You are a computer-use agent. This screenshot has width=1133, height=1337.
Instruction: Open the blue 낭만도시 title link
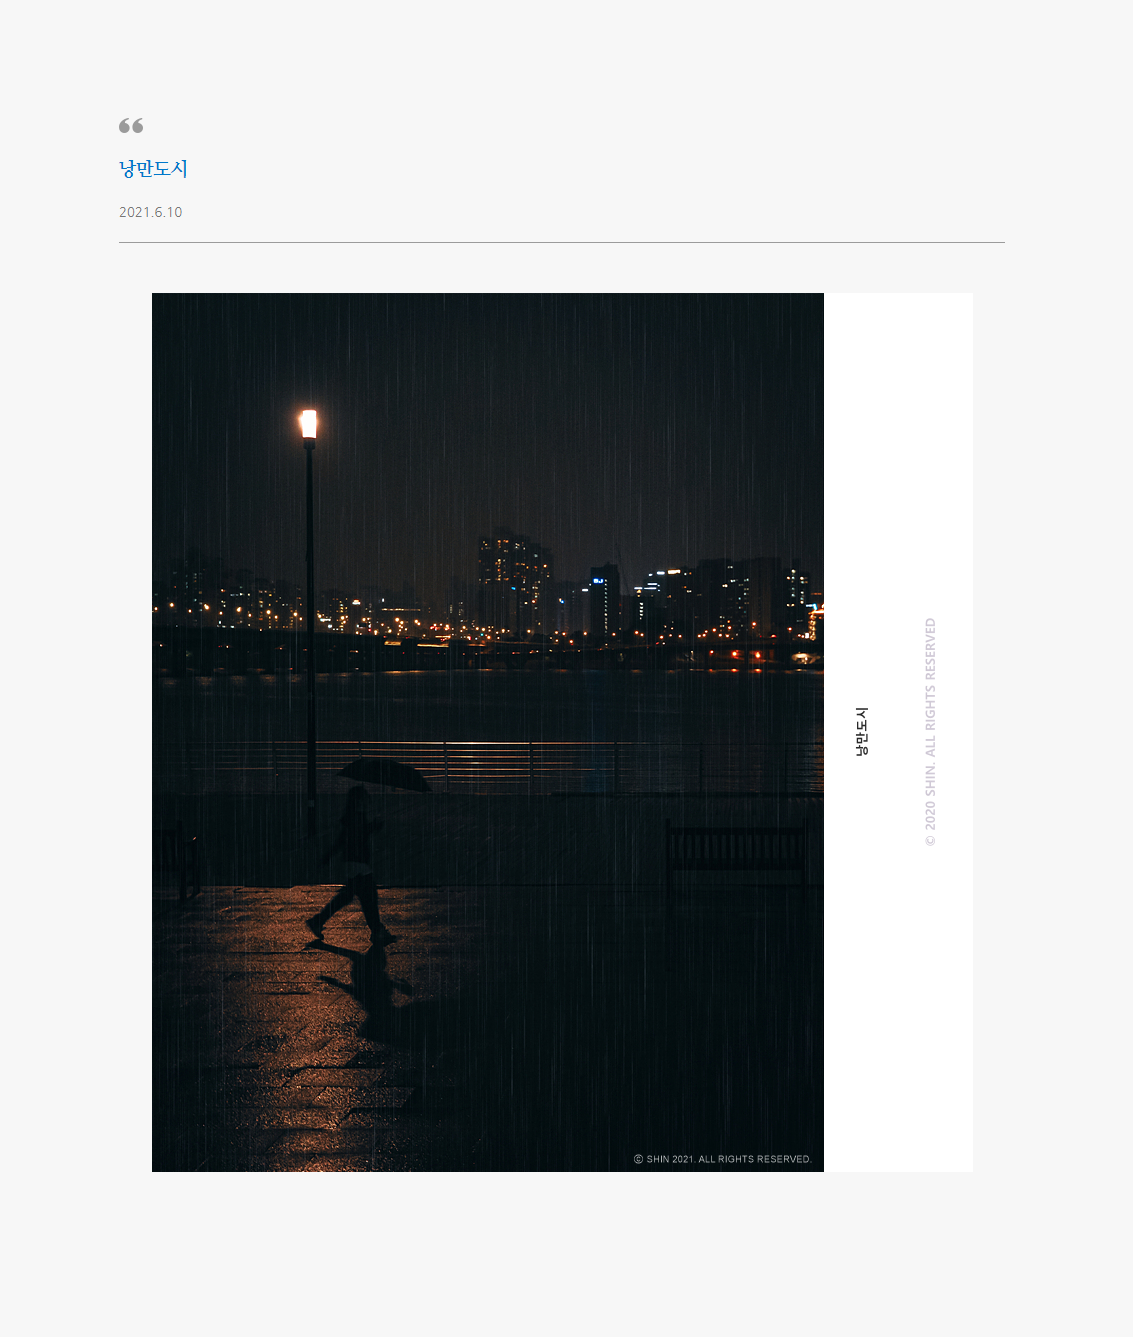(153, 168)
